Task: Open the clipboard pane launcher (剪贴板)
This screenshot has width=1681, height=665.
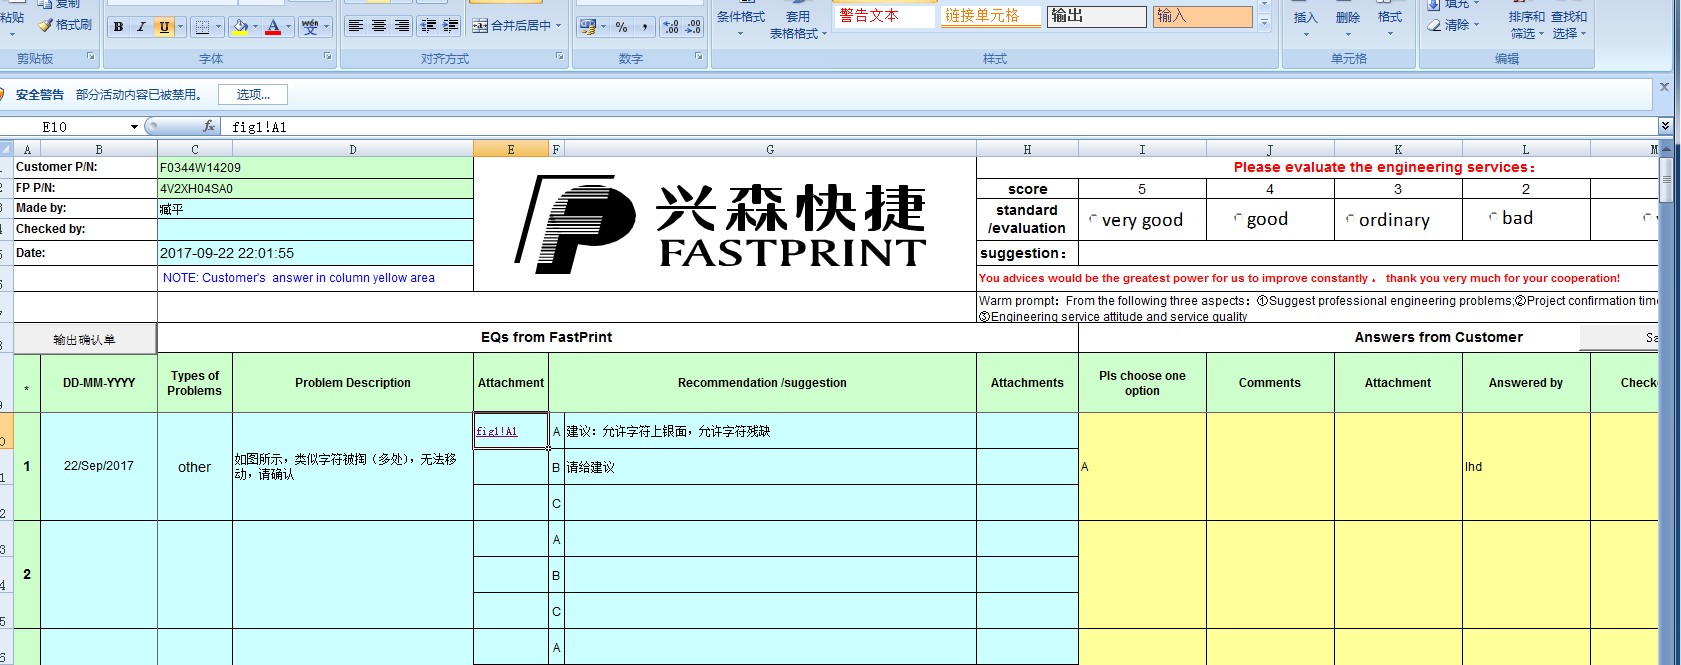Action: 91,57
